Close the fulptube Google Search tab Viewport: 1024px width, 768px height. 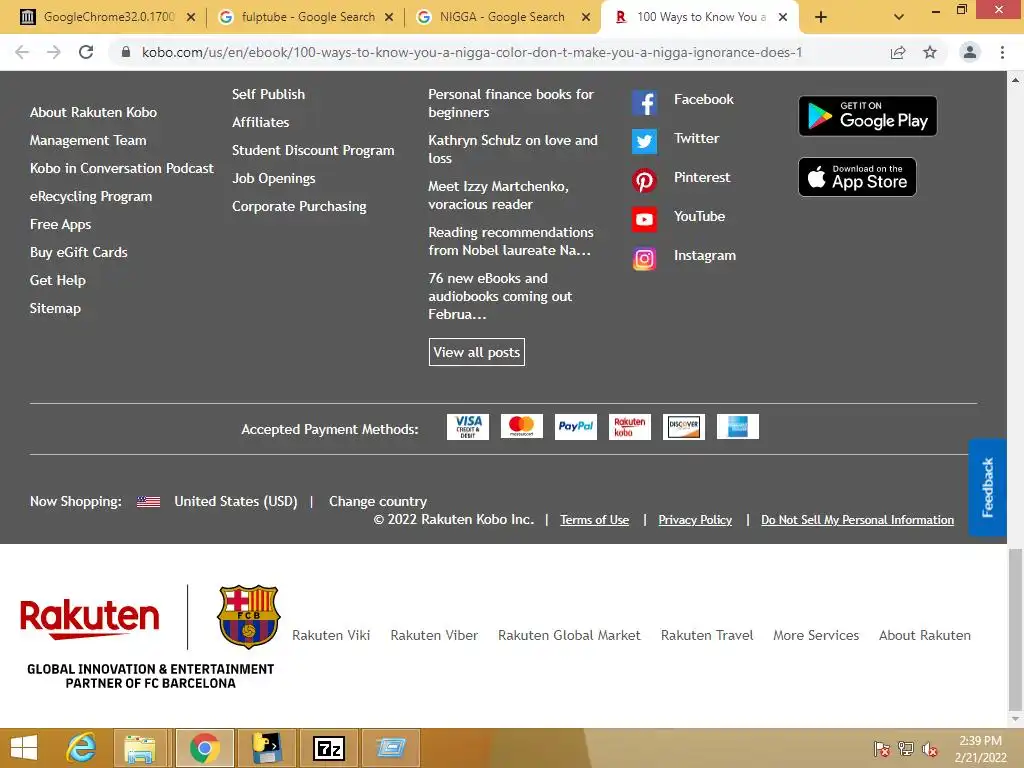coord(389,17)
